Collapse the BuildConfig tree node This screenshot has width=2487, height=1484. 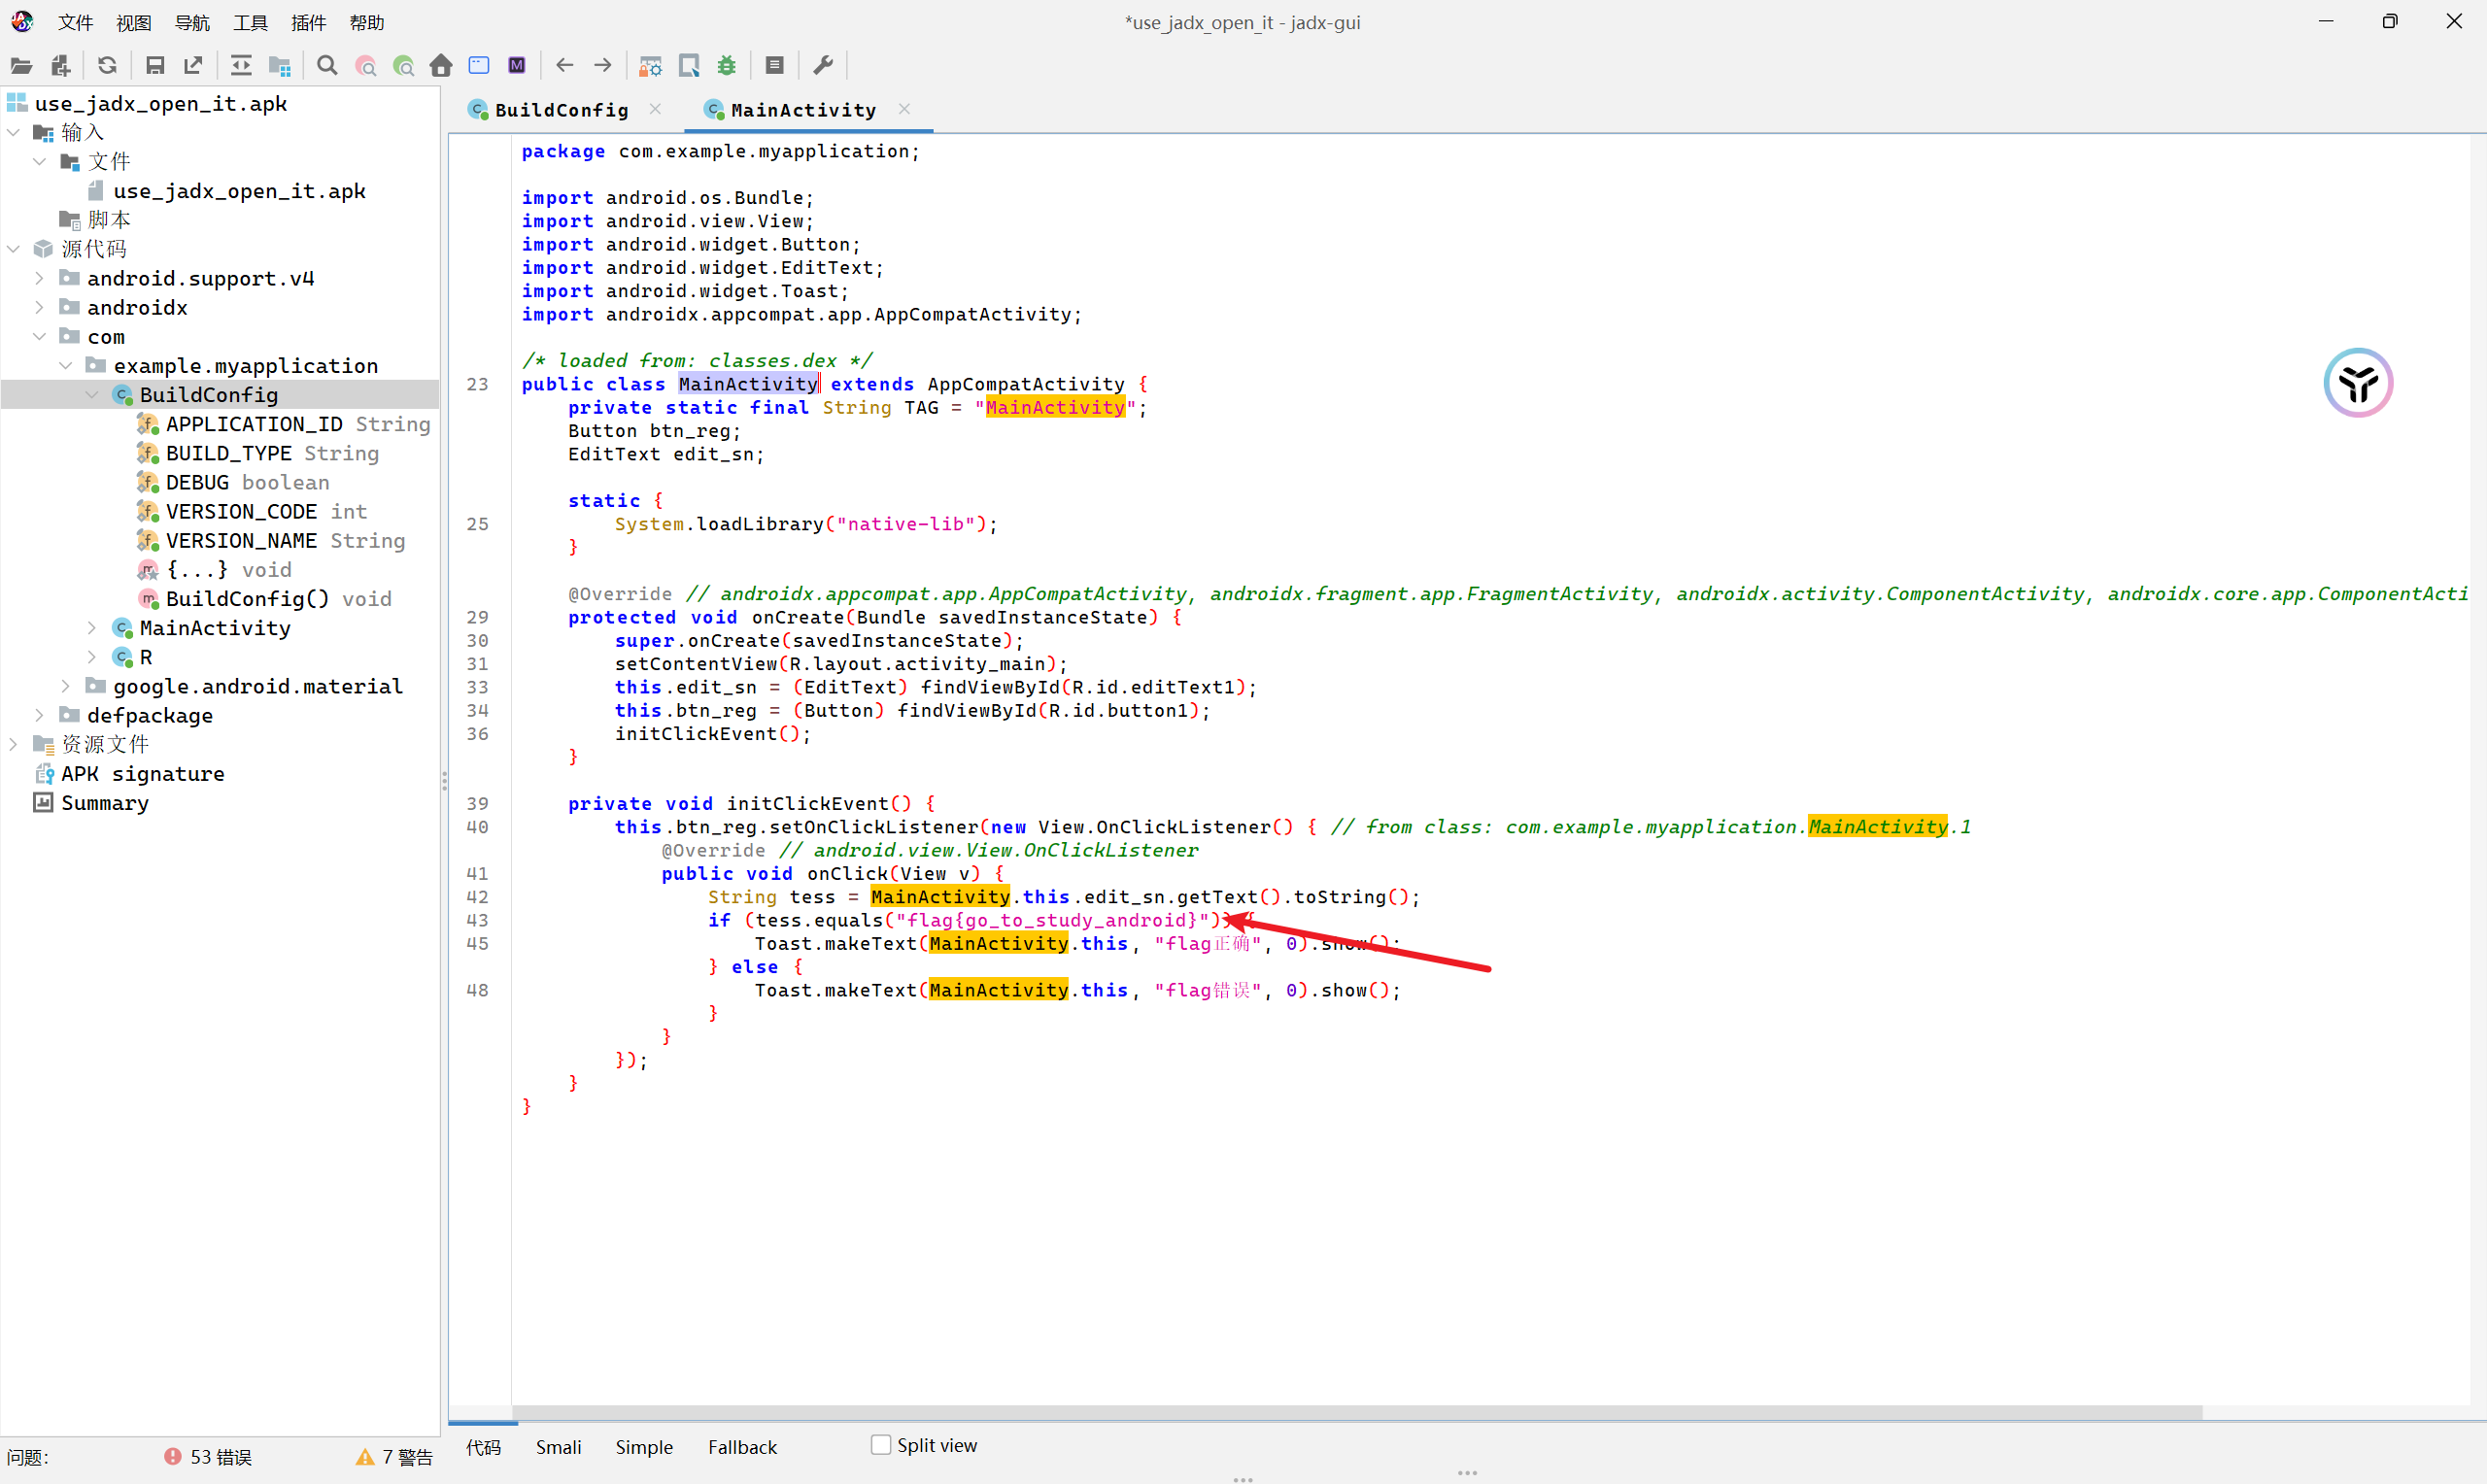[92, 395]
